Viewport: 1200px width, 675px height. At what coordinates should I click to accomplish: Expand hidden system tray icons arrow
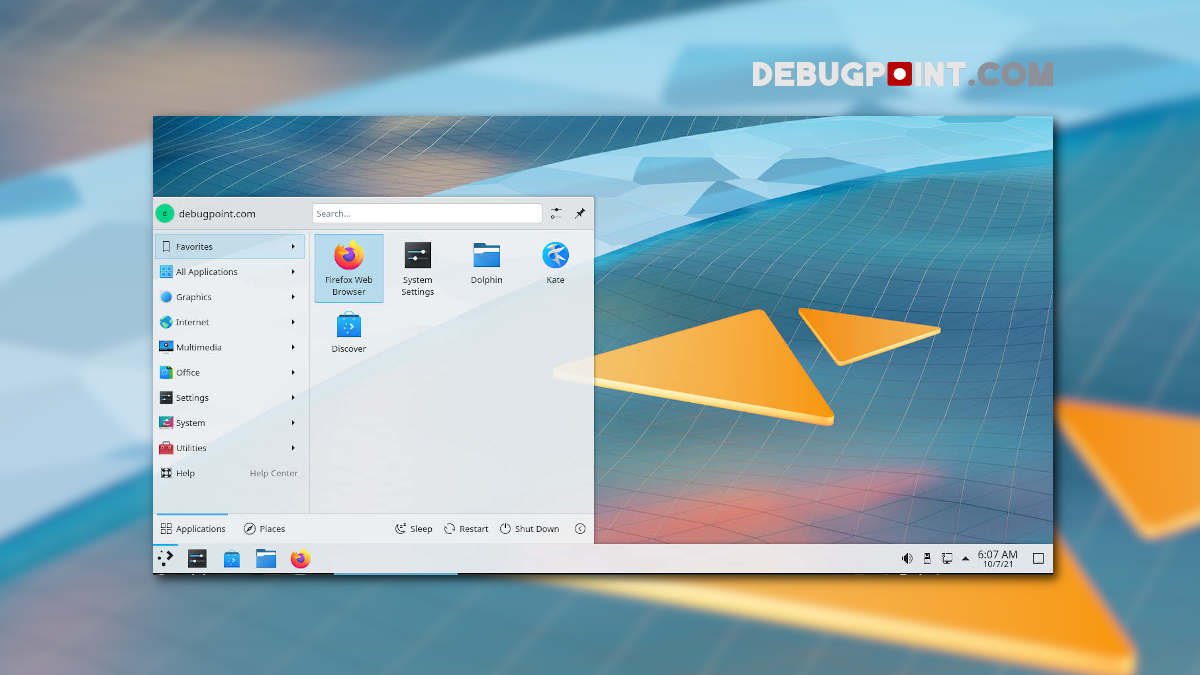coord(965,558)
